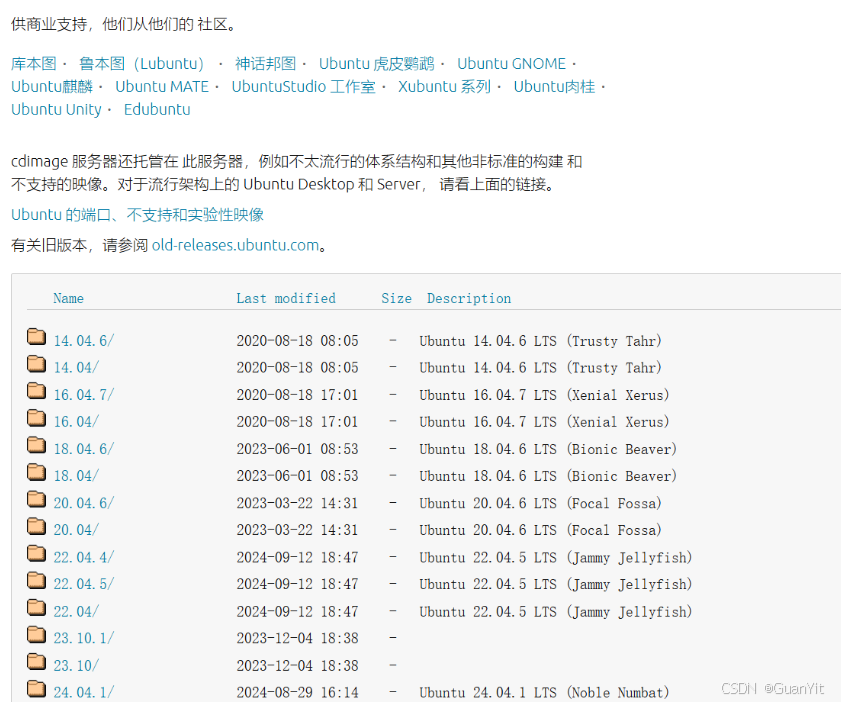The image size is (841, 704).
Task: Click timestamp in the 14.04/ row
Action: click(297, 368)
